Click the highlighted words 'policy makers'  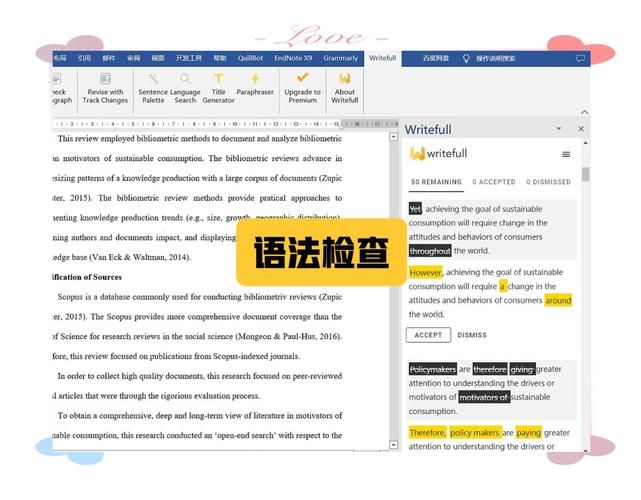475,433
